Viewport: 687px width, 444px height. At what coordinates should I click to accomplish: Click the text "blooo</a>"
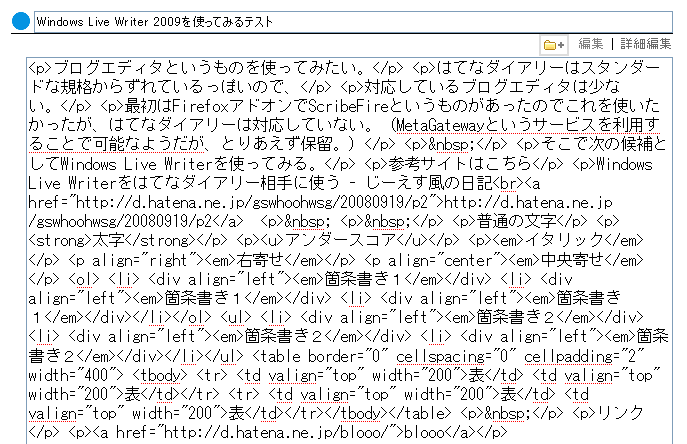point(439,433)
